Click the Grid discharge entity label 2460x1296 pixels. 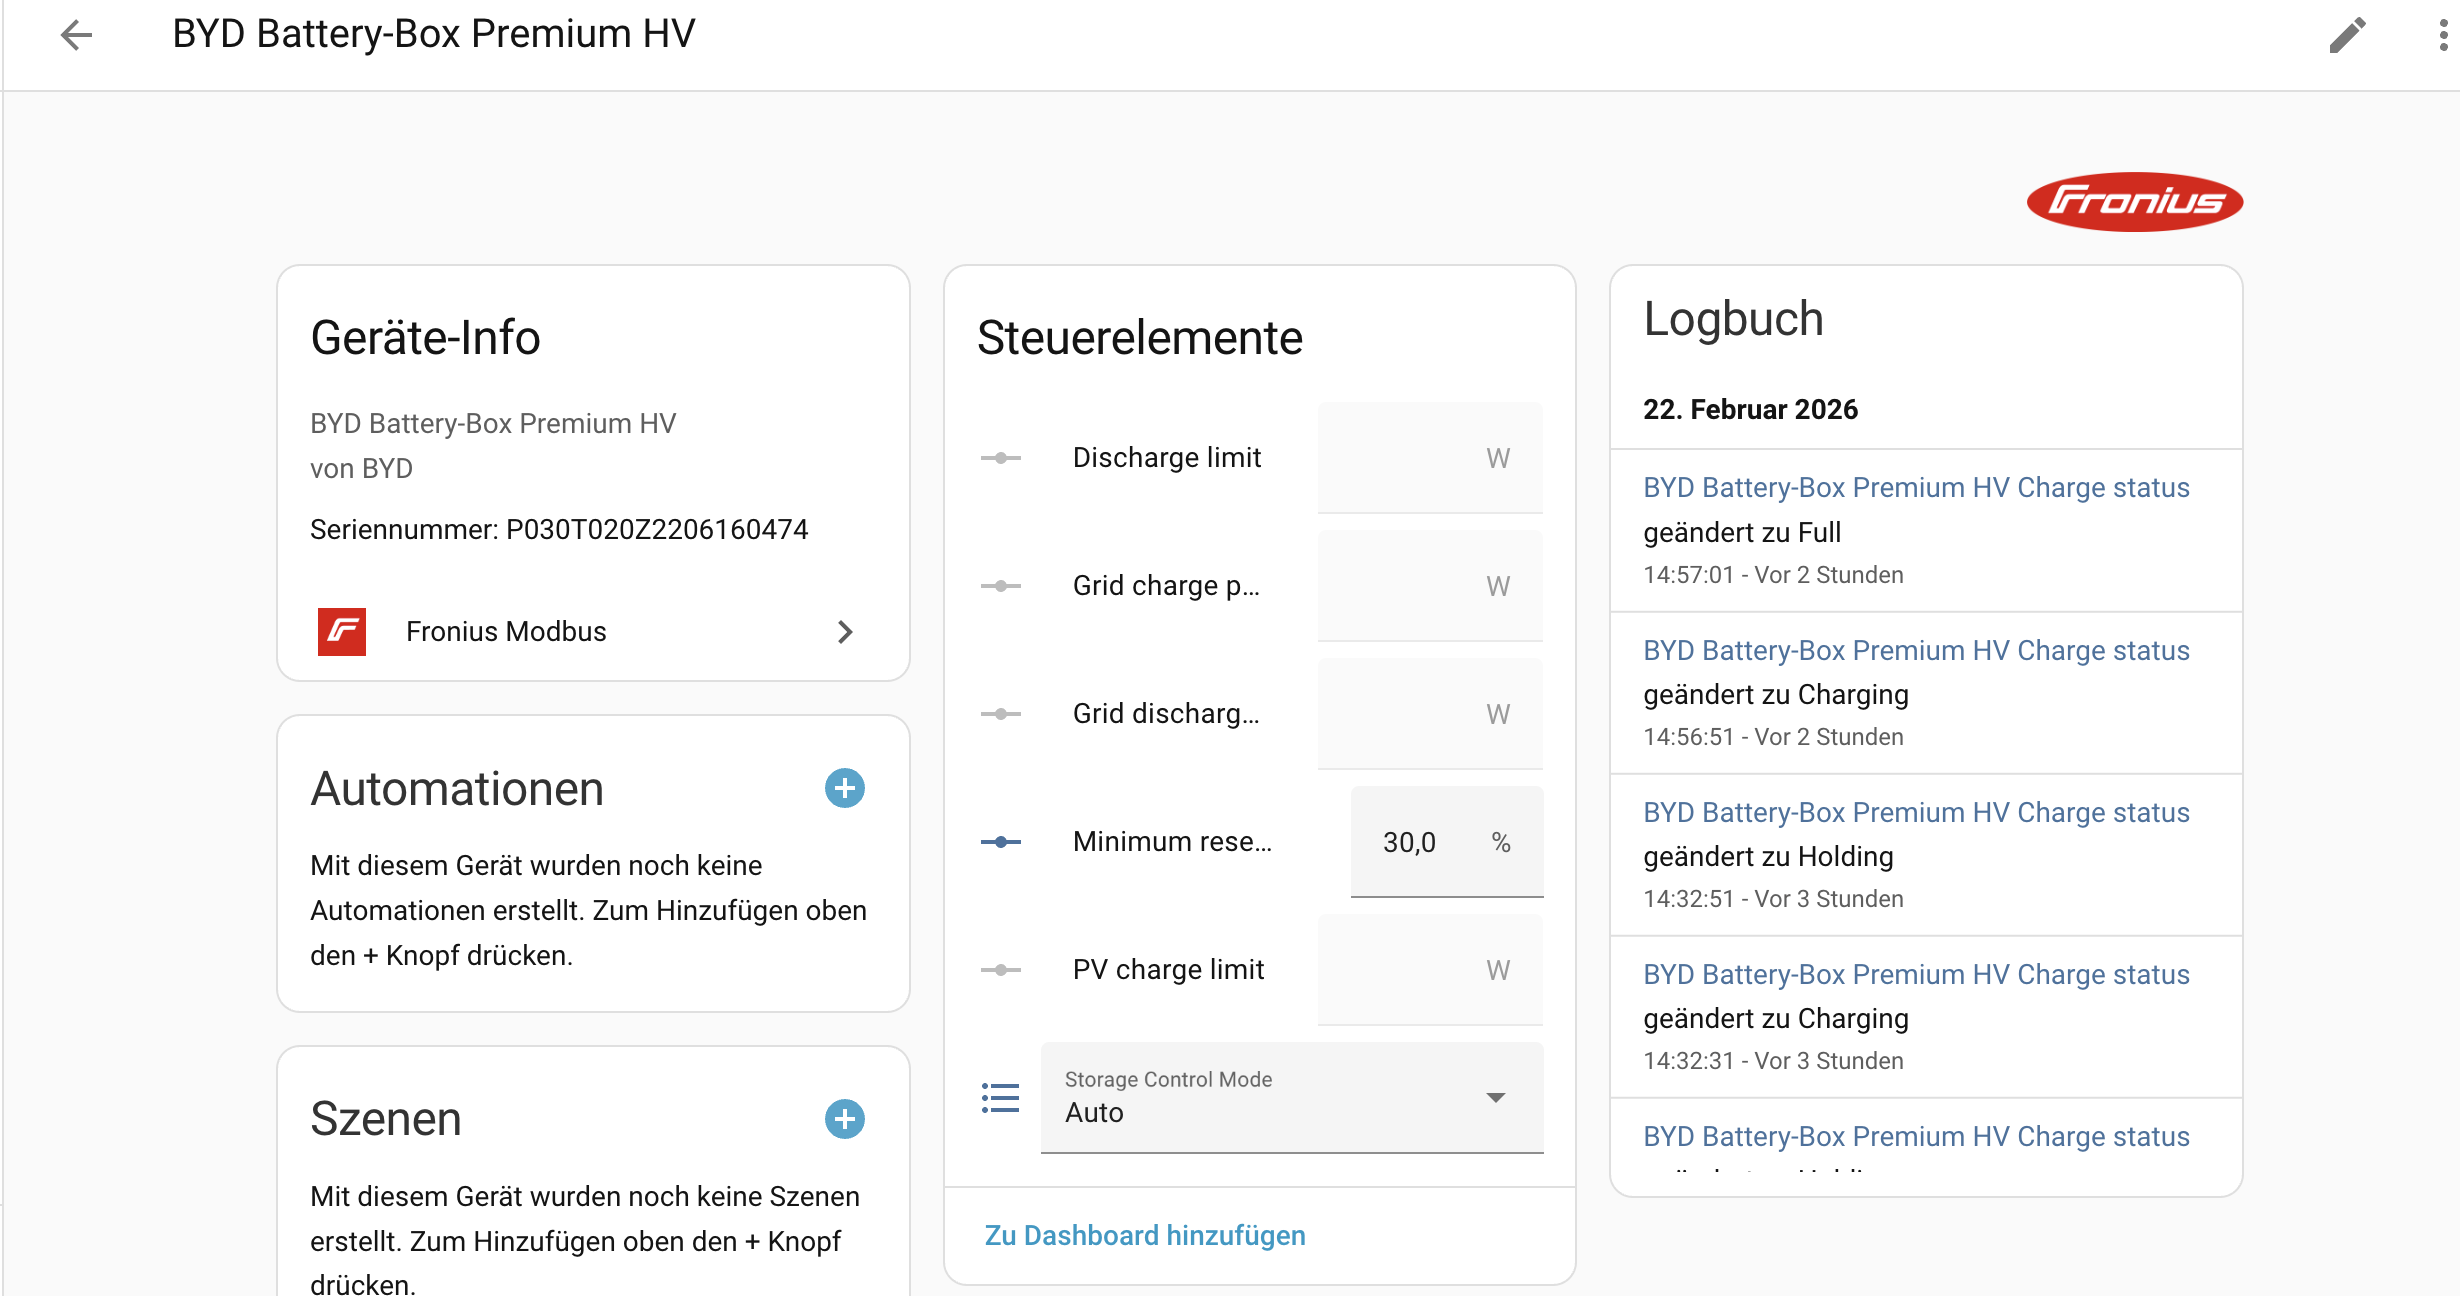(x=1166, y=714)
